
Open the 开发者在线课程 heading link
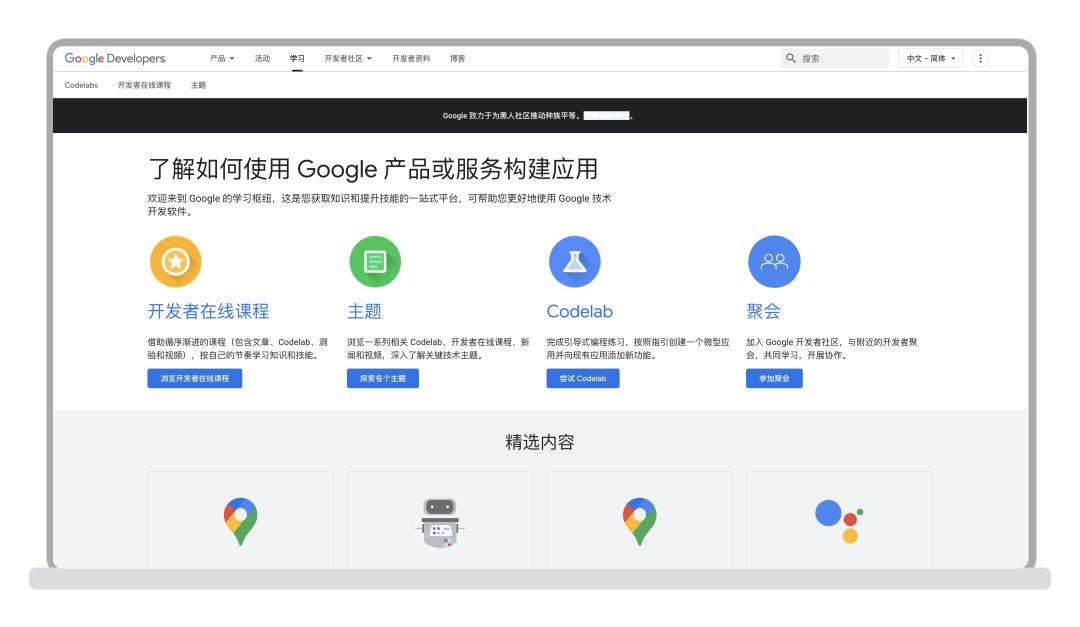point(208,311)
